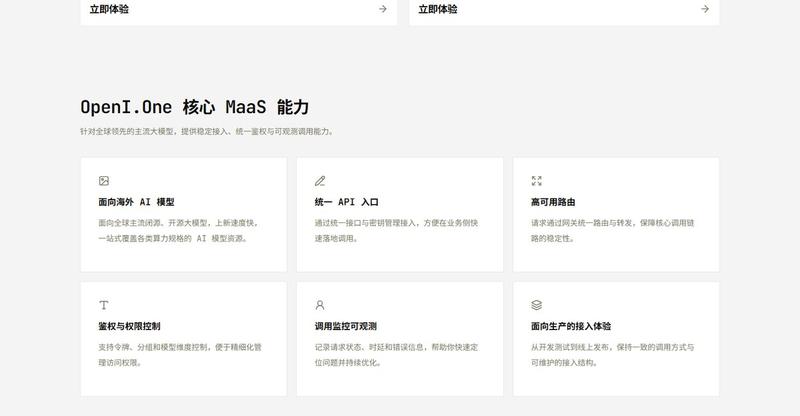
Task: Click the arrow icon on the right 立即体验 card
Action: [x=705, y=9]
